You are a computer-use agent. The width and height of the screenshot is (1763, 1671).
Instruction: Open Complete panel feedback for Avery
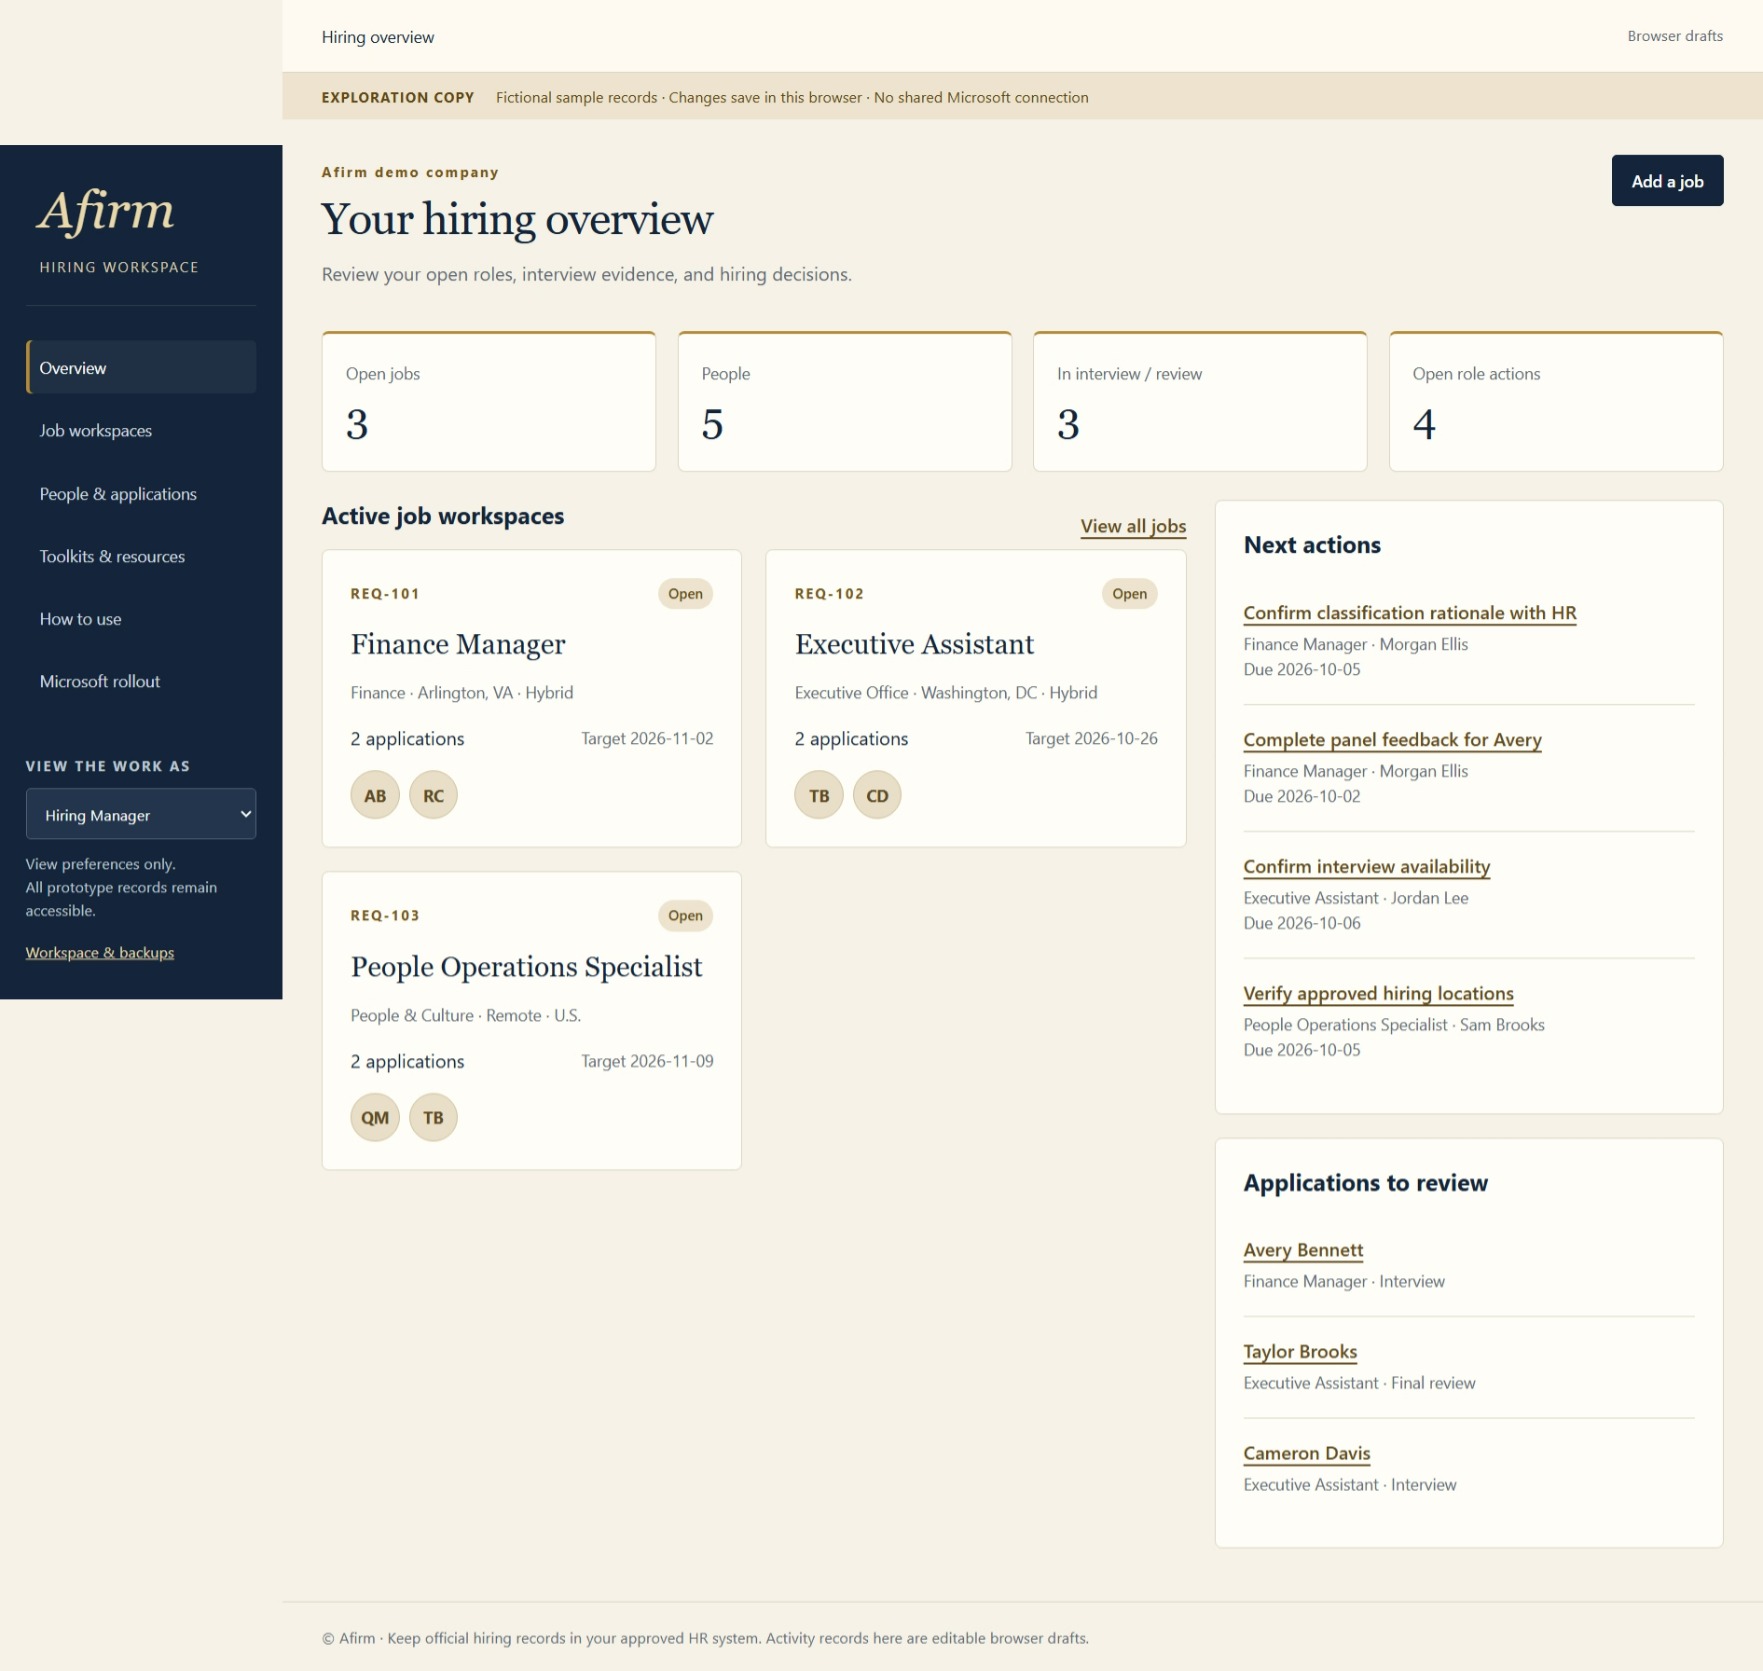pos(1392,740)
